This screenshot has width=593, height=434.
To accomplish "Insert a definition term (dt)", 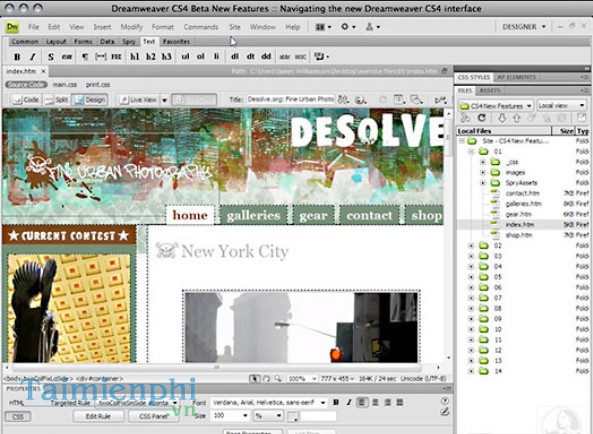I will tap(250, 57).
